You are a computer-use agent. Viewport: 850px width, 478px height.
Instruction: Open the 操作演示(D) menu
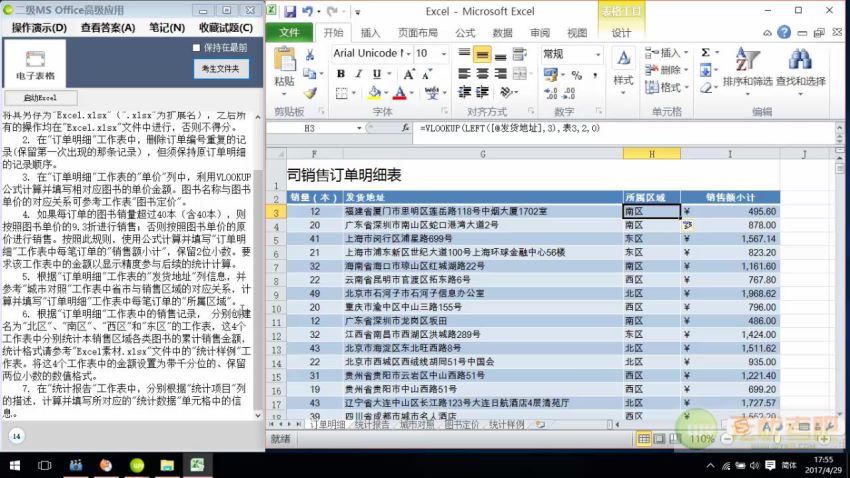click(x=39, y=28)
